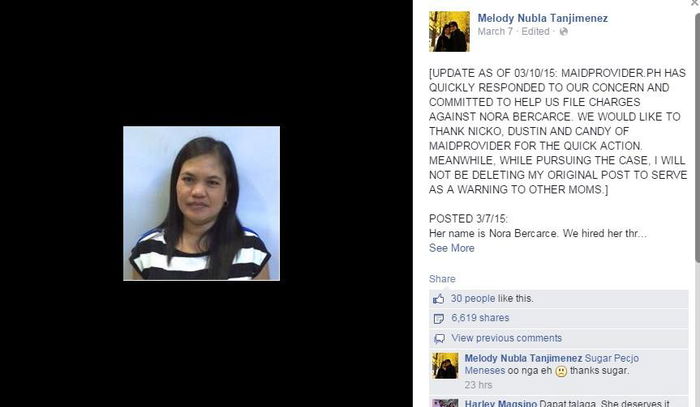Click the thumbs-up like icon
The width and height of the screenshot is (700, 407).
(438, 299)
